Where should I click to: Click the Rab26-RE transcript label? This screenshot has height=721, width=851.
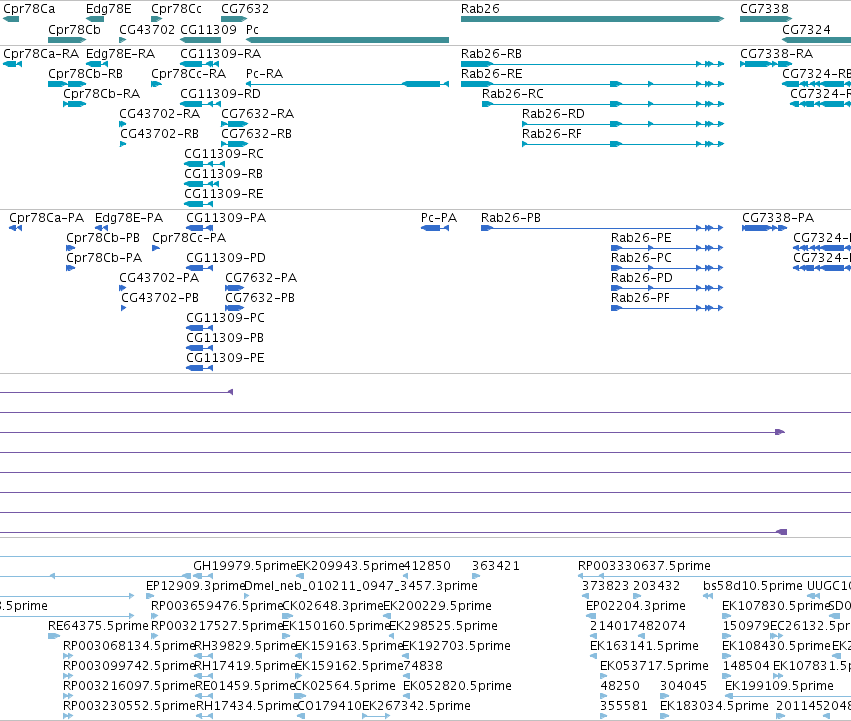[491, 74]
